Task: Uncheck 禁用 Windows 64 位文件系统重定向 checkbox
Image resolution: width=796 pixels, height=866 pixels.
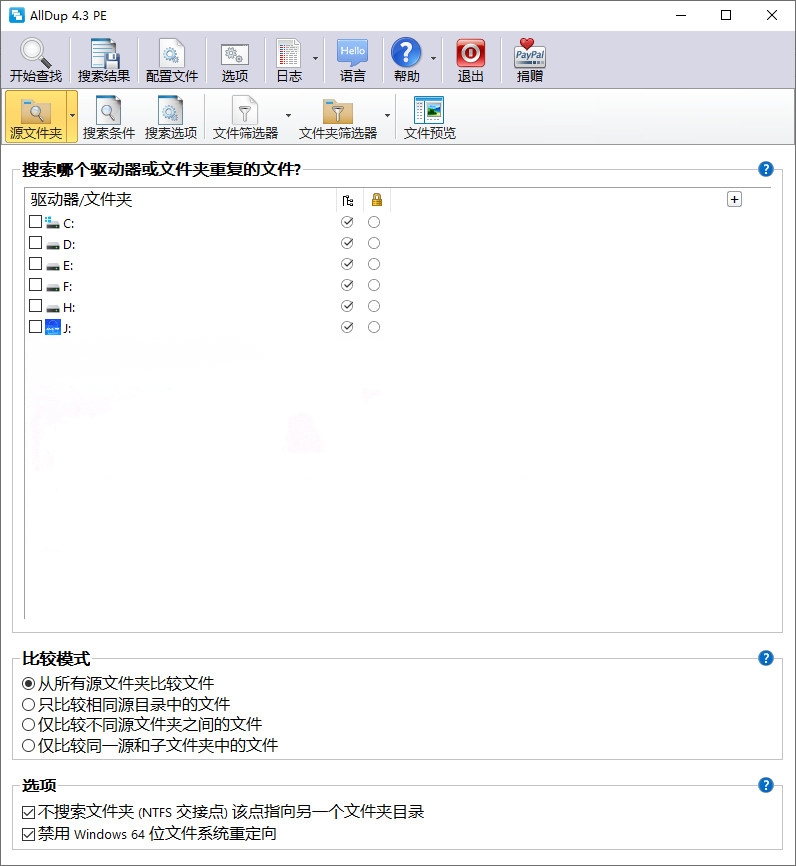Action: pos(29,834)
